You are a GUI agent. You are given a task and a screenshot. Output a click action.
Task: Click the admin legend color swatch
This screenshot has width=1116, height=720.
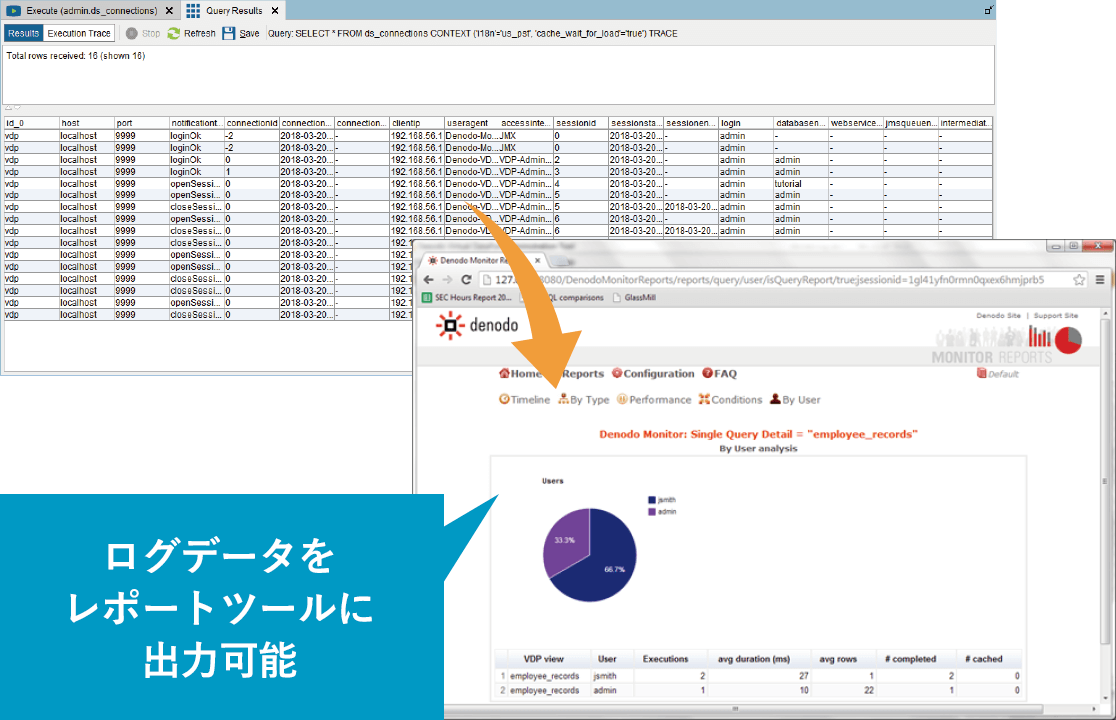coord(651,512)
